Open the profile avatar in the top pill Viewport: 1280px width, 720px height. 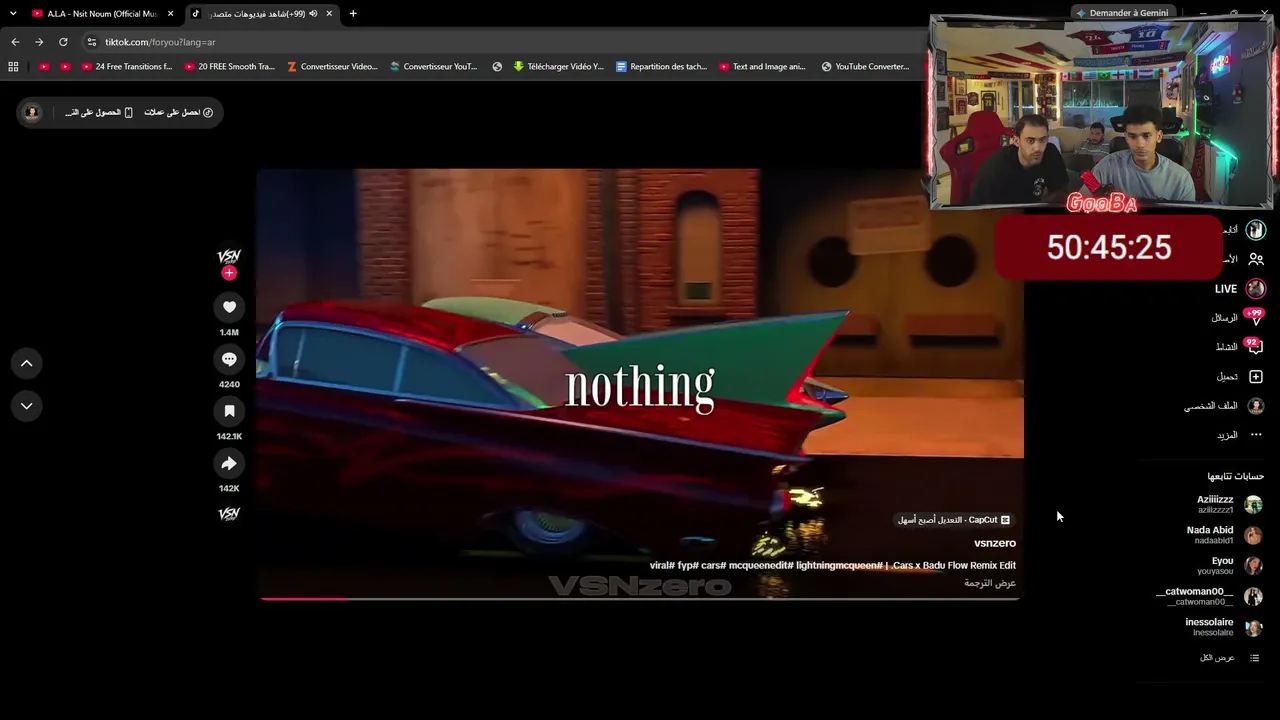[32, 113]
